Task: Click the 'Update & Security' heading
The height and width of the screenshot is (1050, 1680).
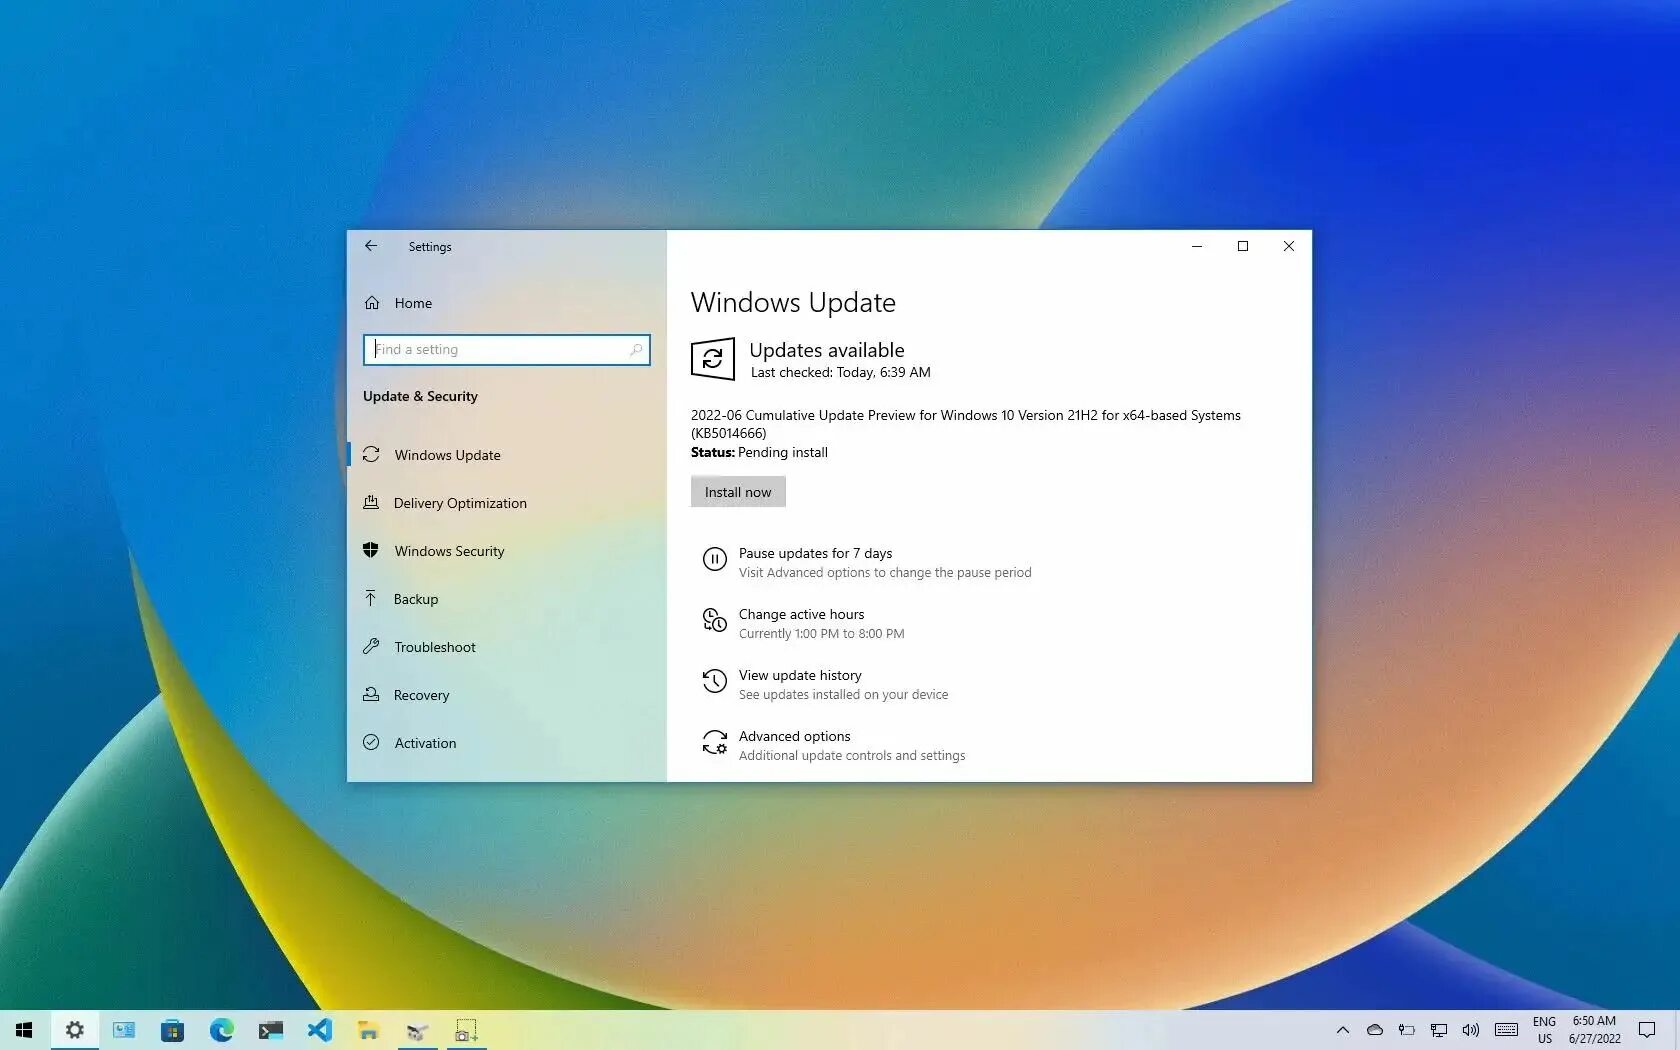Action: (x=420, y=396)
